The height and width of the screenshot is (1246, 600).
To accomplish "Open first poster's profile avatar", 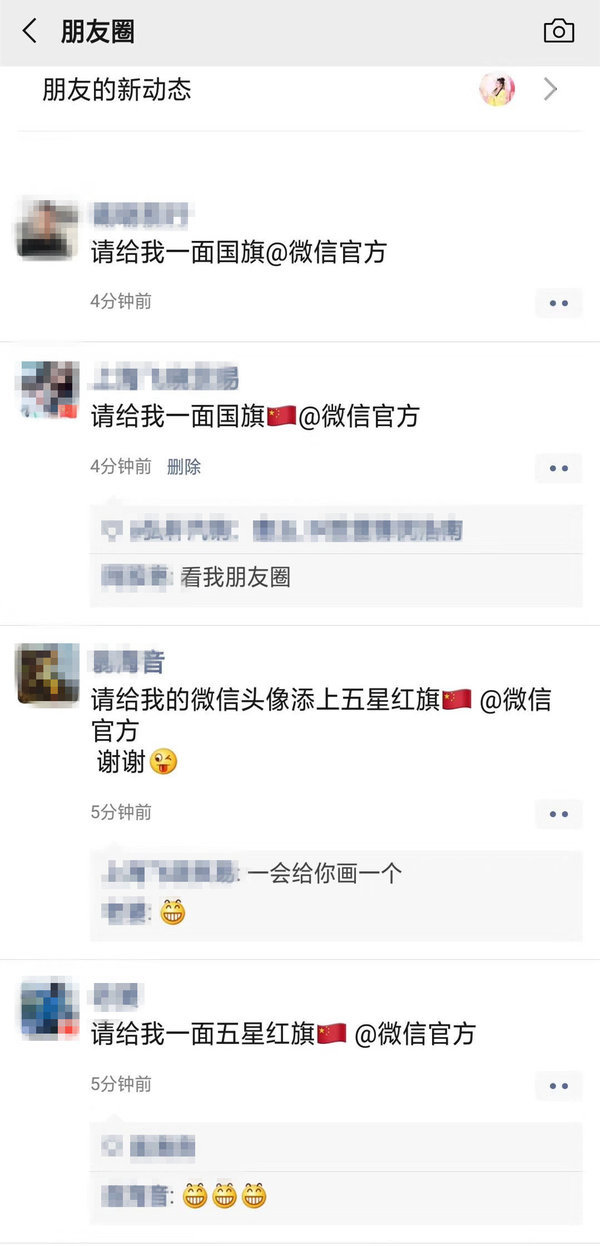I will [x=49, y=229].
